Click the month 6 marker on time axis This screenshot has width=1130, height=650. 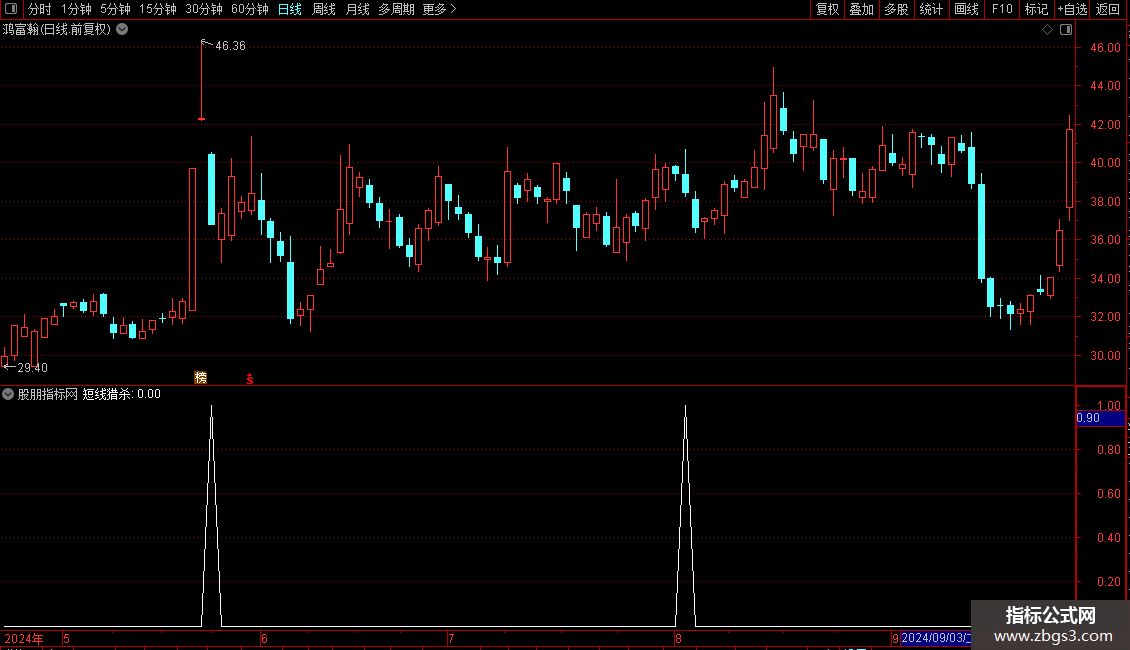pos(264,638)
